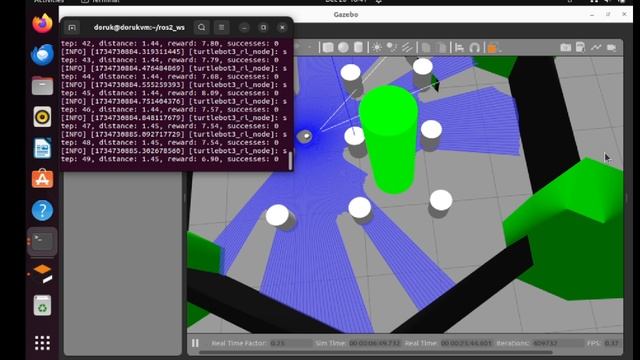
Task: Open the terminal hamburger menu
Action: (222, 28)
